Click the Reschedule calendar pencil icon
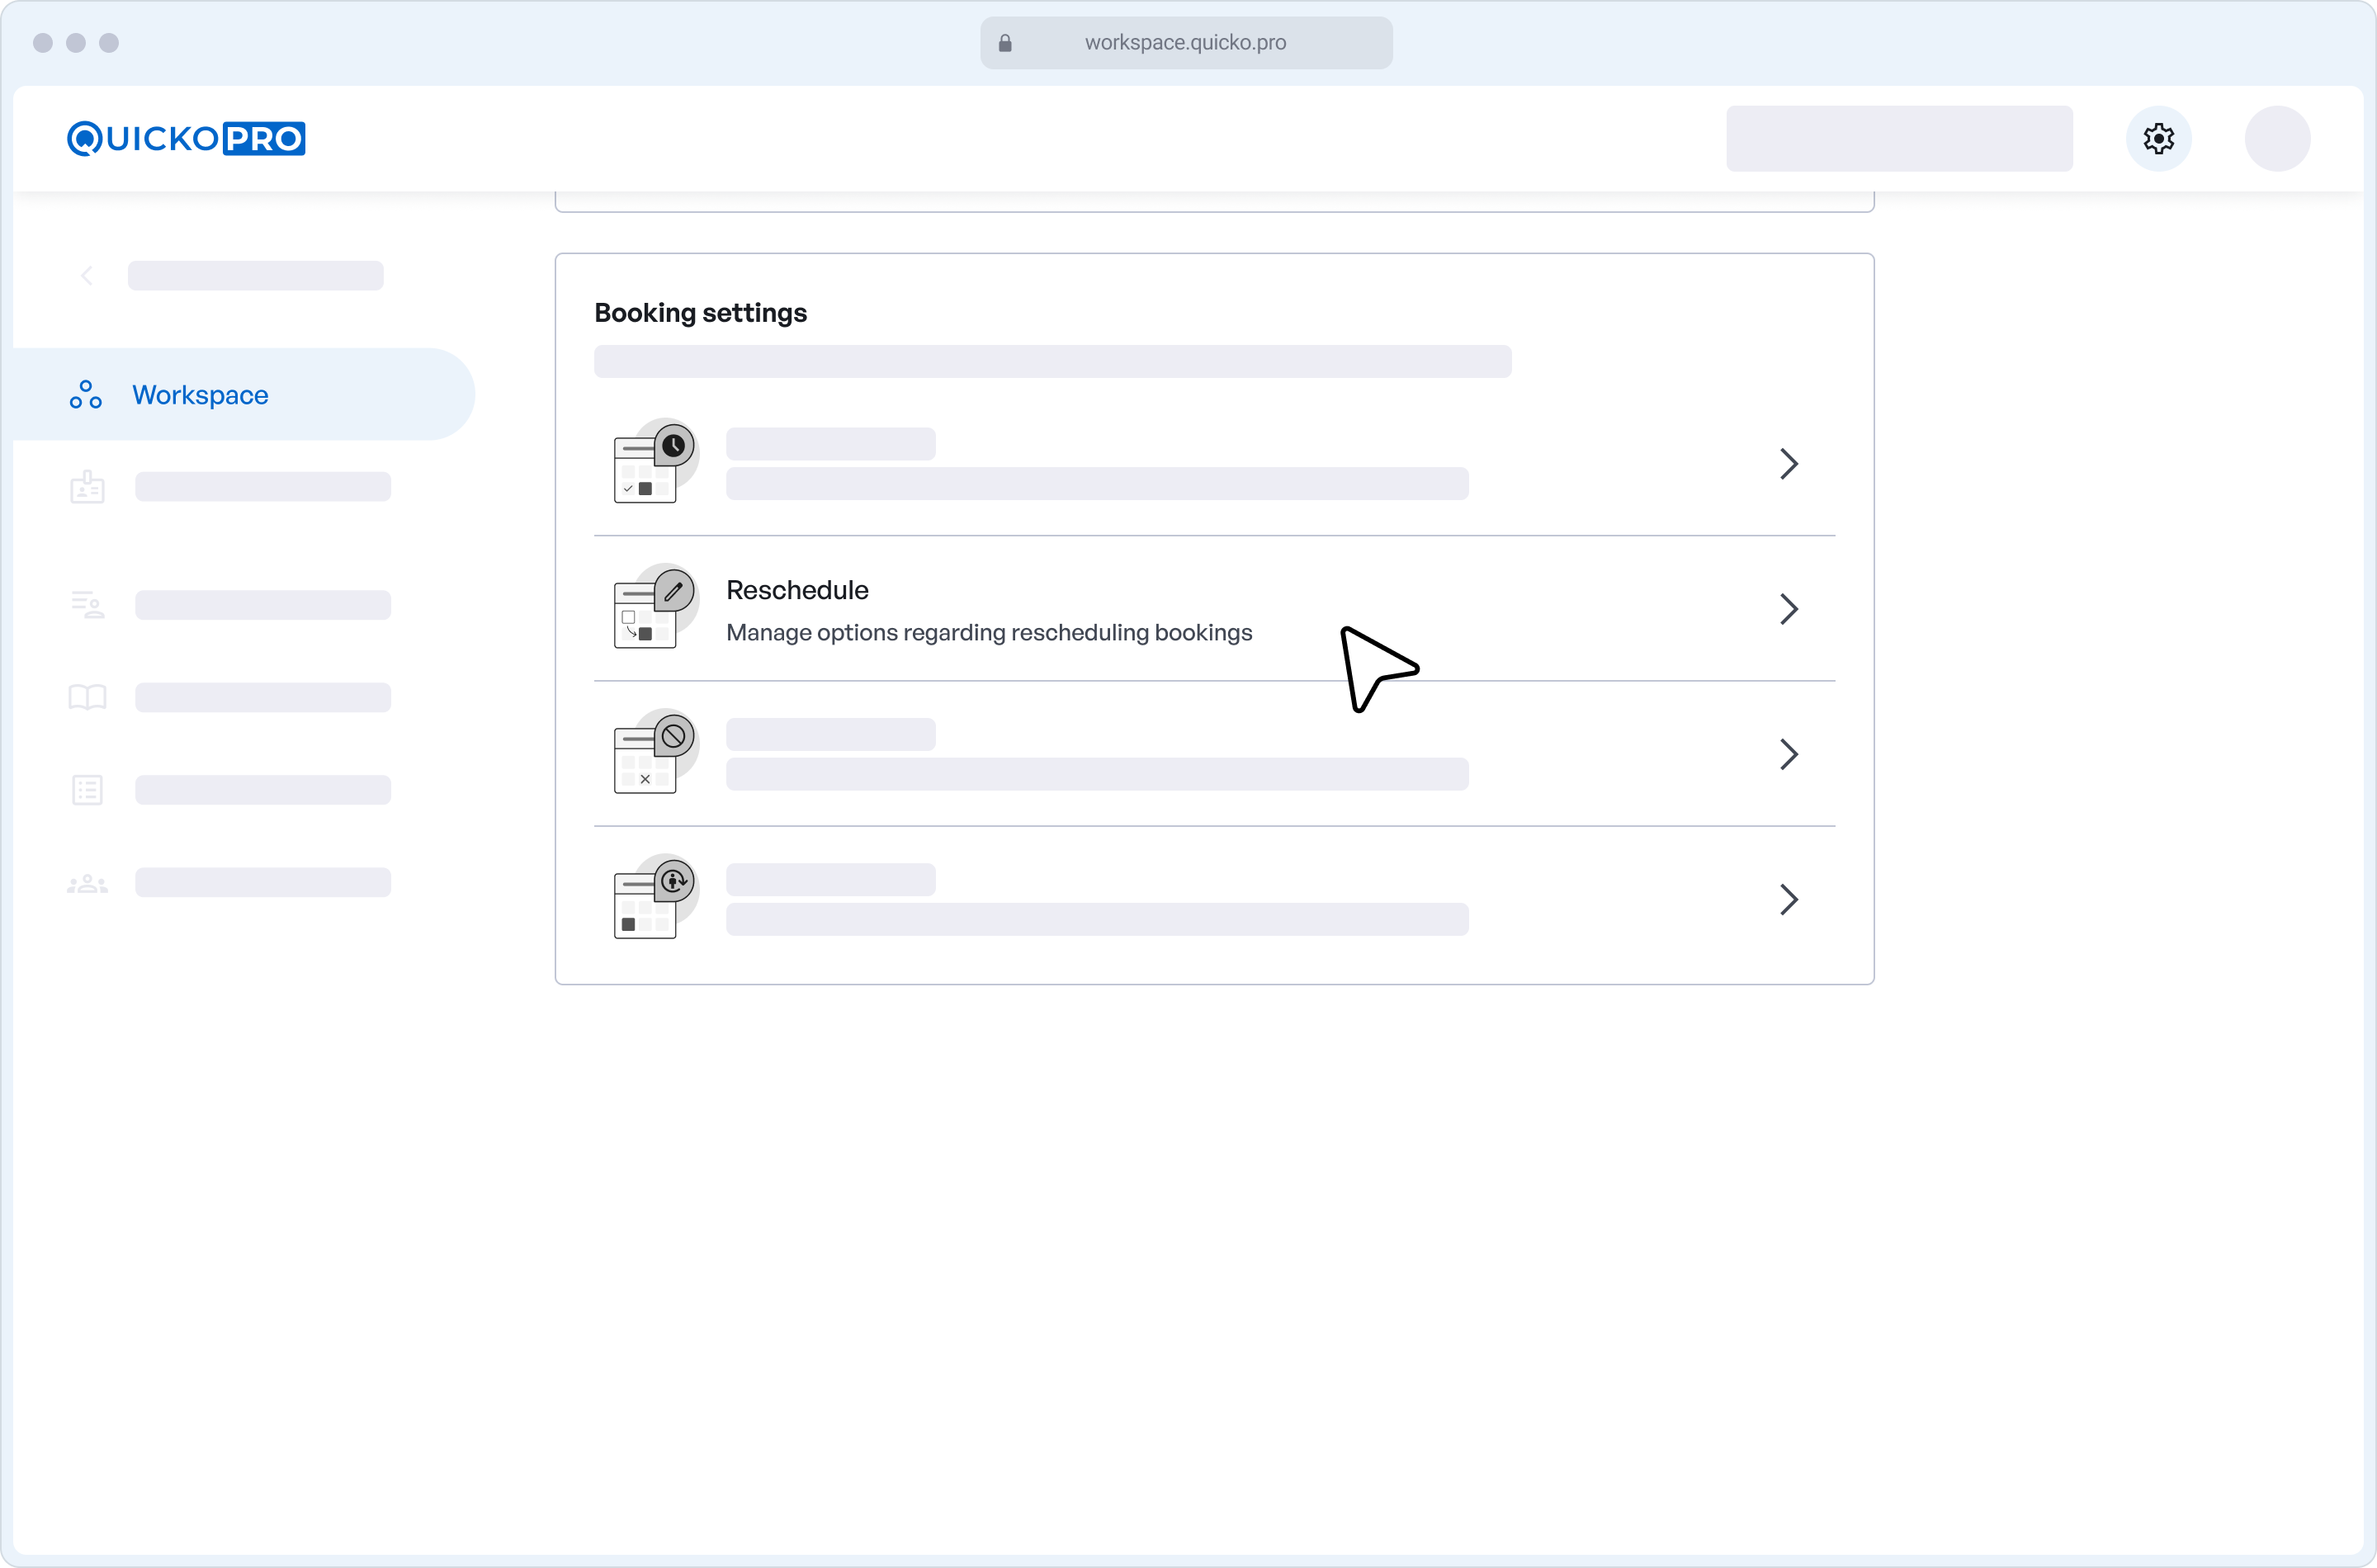The image size is (2377, 1568). click(656, 606)
